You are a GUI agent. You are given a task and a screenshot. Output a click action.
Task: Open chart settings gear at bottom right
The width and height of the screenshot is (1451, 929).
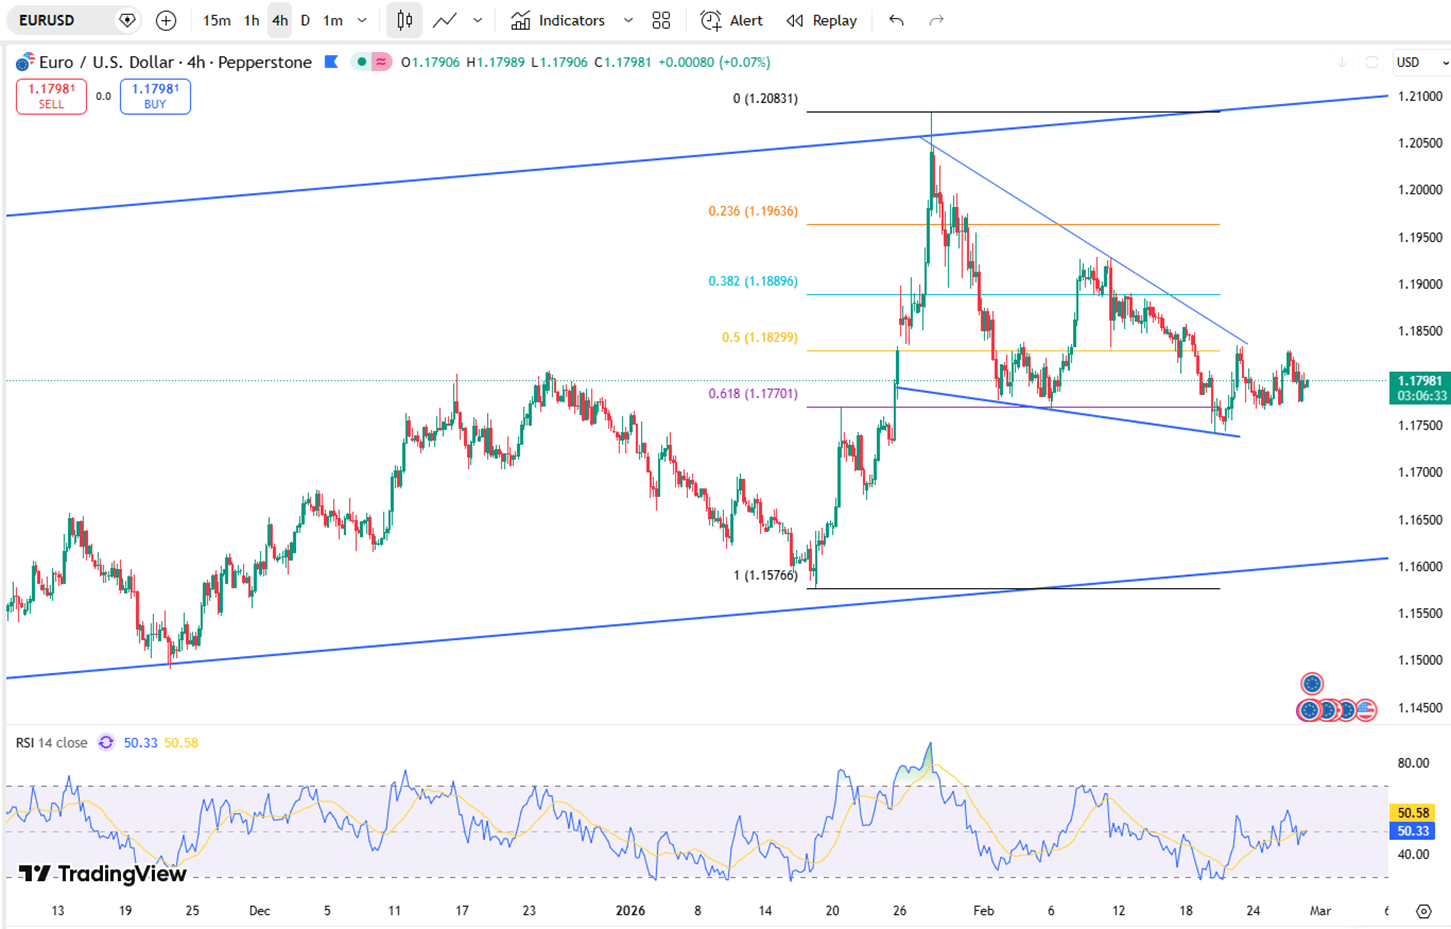click(1423, 911)
